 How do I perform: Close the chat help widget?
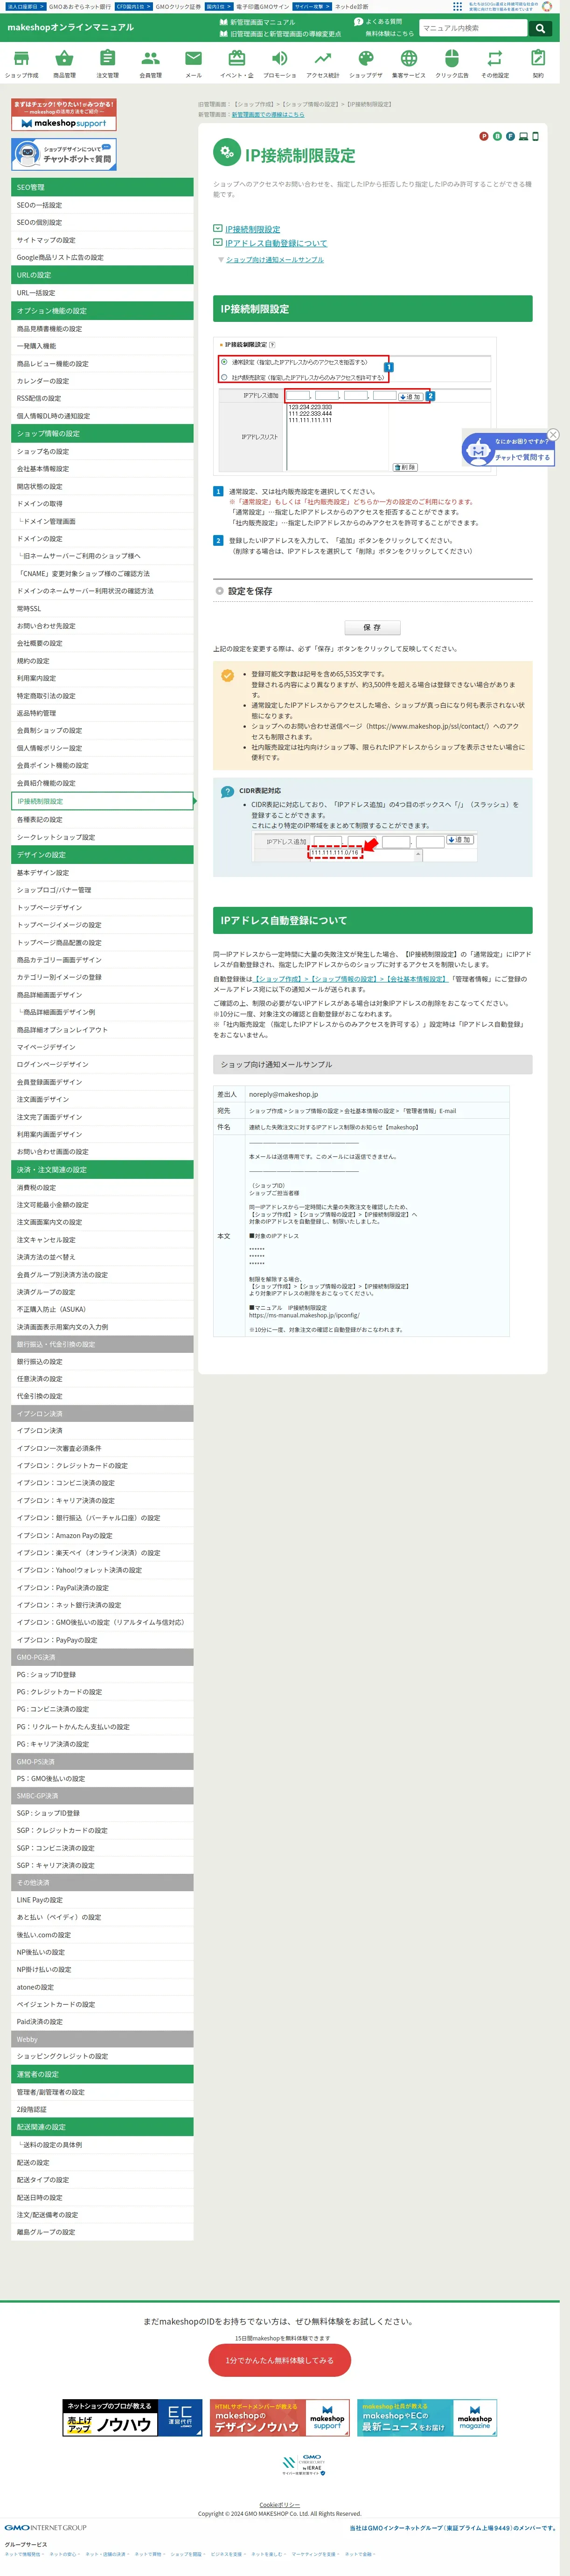click(553, 434)
